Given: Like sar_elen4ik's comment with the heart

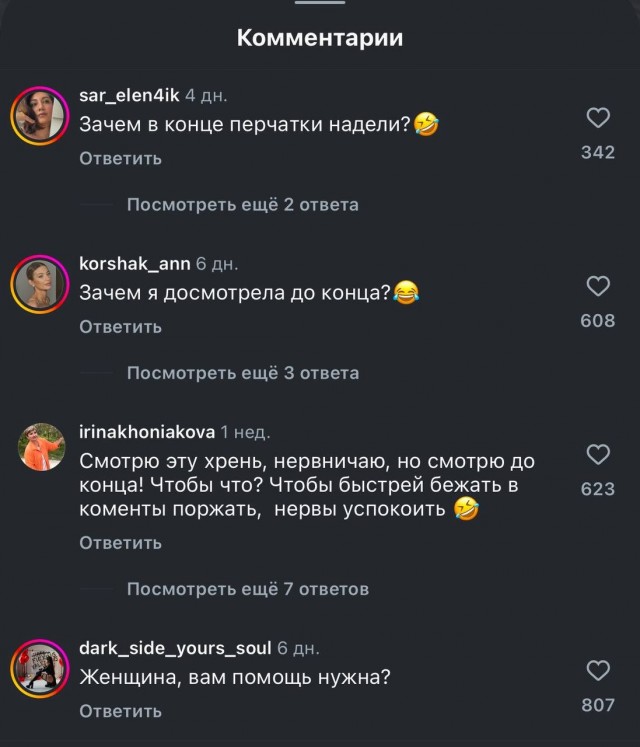Looking at the screenshot, I should [x=598, y=119].
